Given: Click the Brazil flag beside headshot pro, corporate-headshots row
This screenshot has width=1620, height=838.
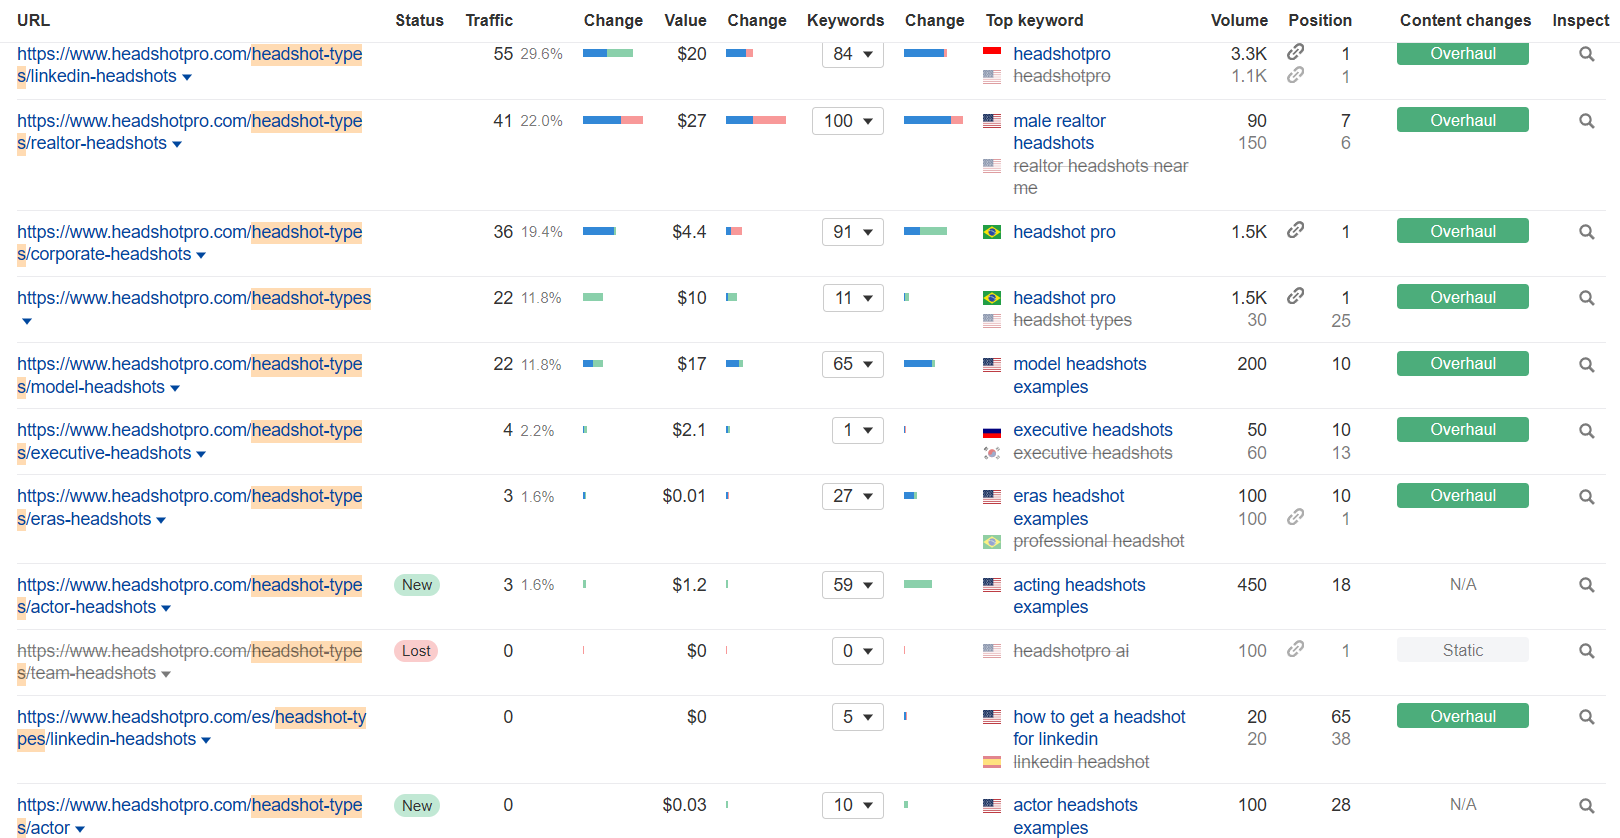Looking at the screenshot, I should (992, 232).
